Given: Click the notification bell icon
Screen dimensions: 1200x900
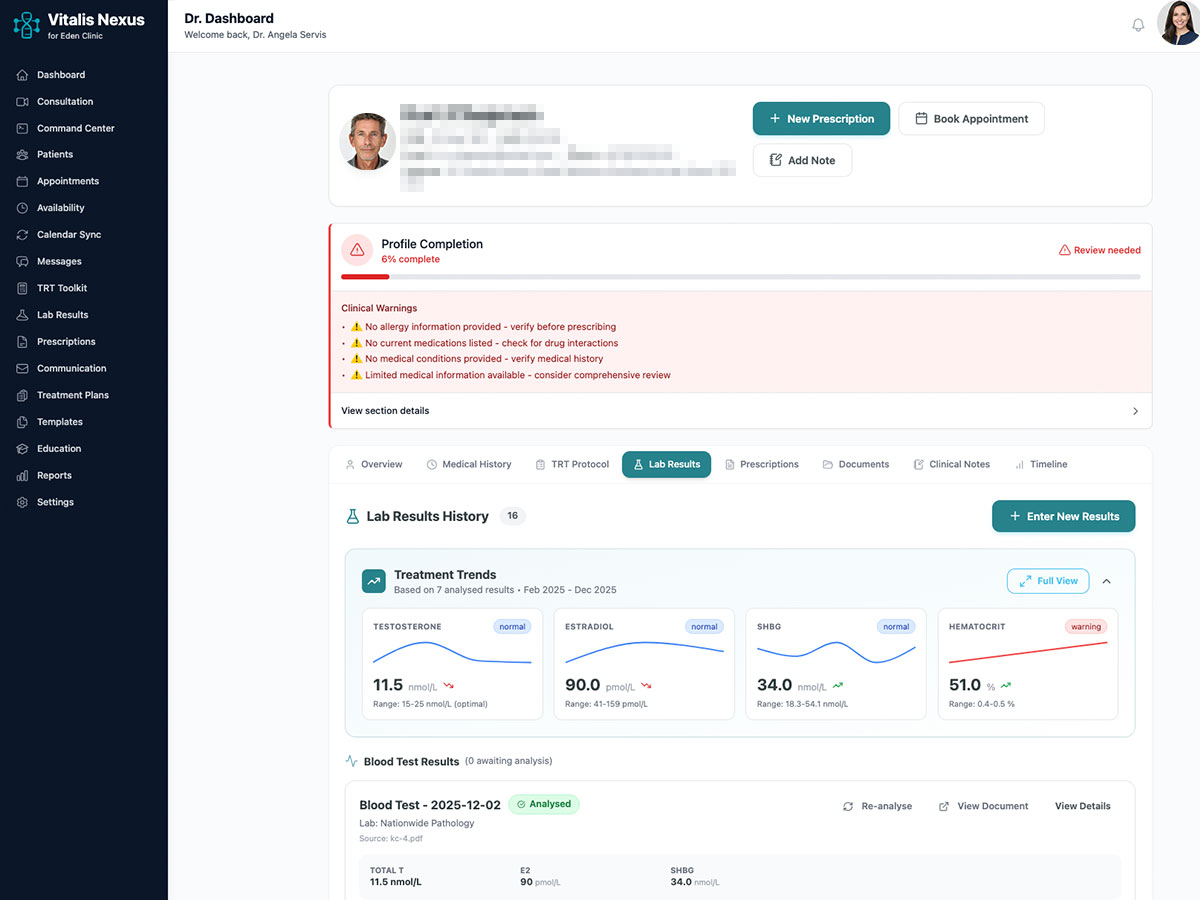Looking at the screenshot, I should (1137, 25).
